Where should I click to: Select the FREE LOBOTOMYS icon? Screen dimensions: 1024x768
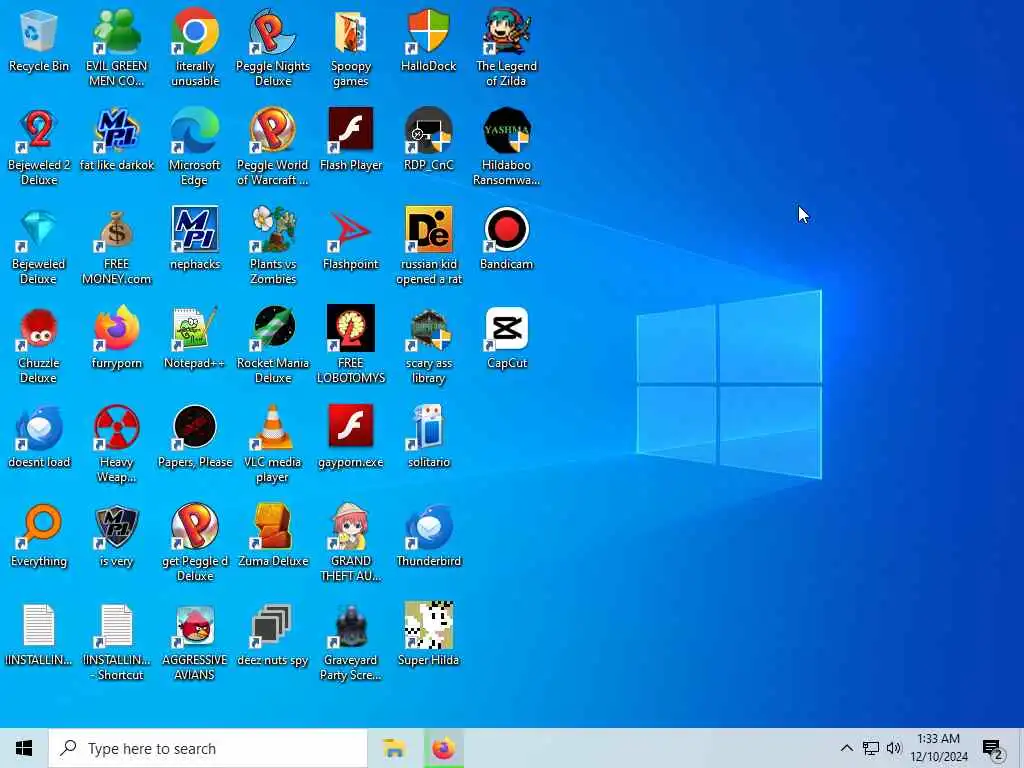tap(351, 345)
